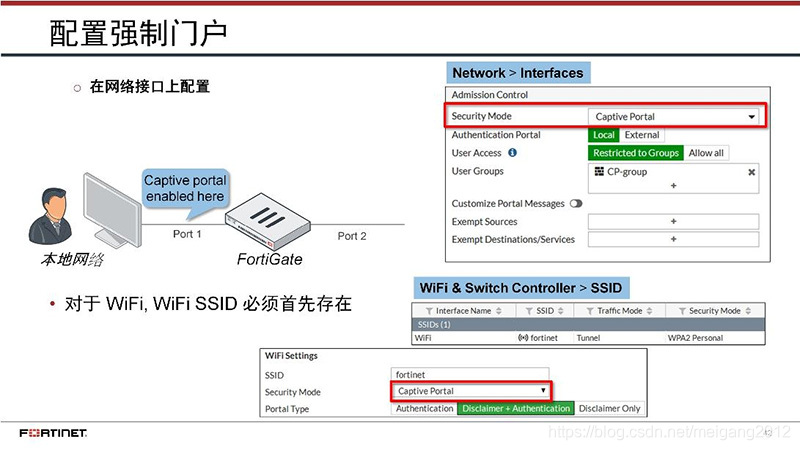Click the Port 2 label

point(352,236)
